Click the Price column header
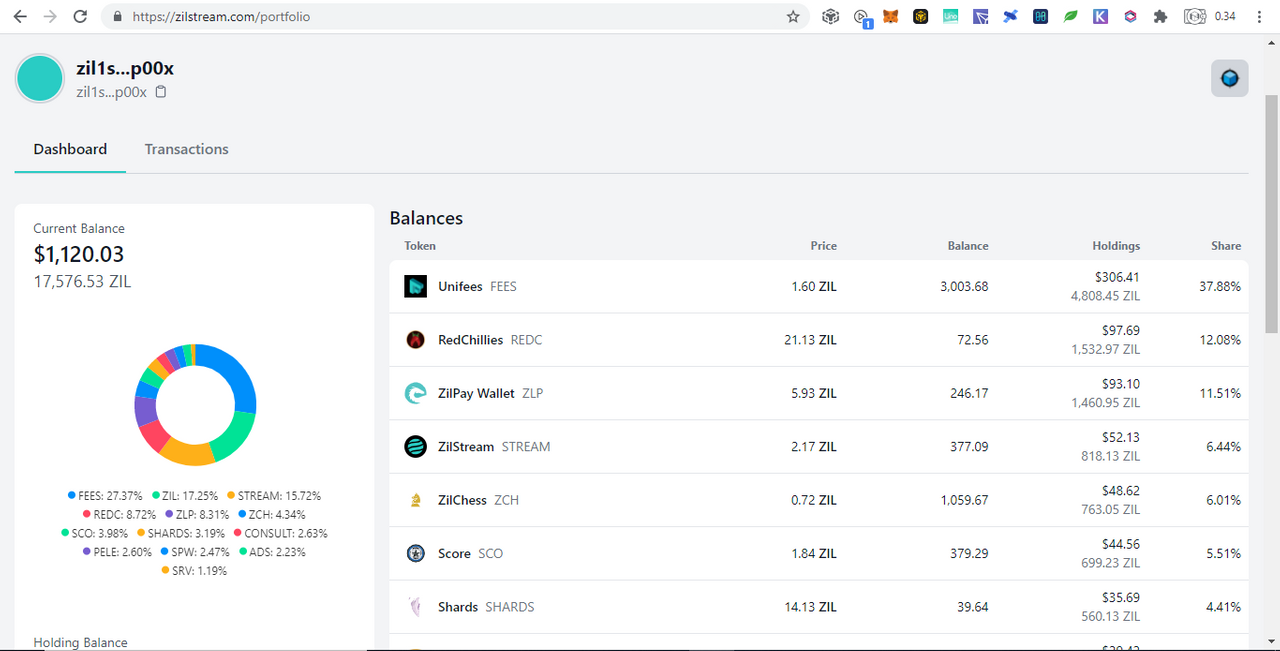The height and width of the screenshot is (651, 1280). coord(824,246)
